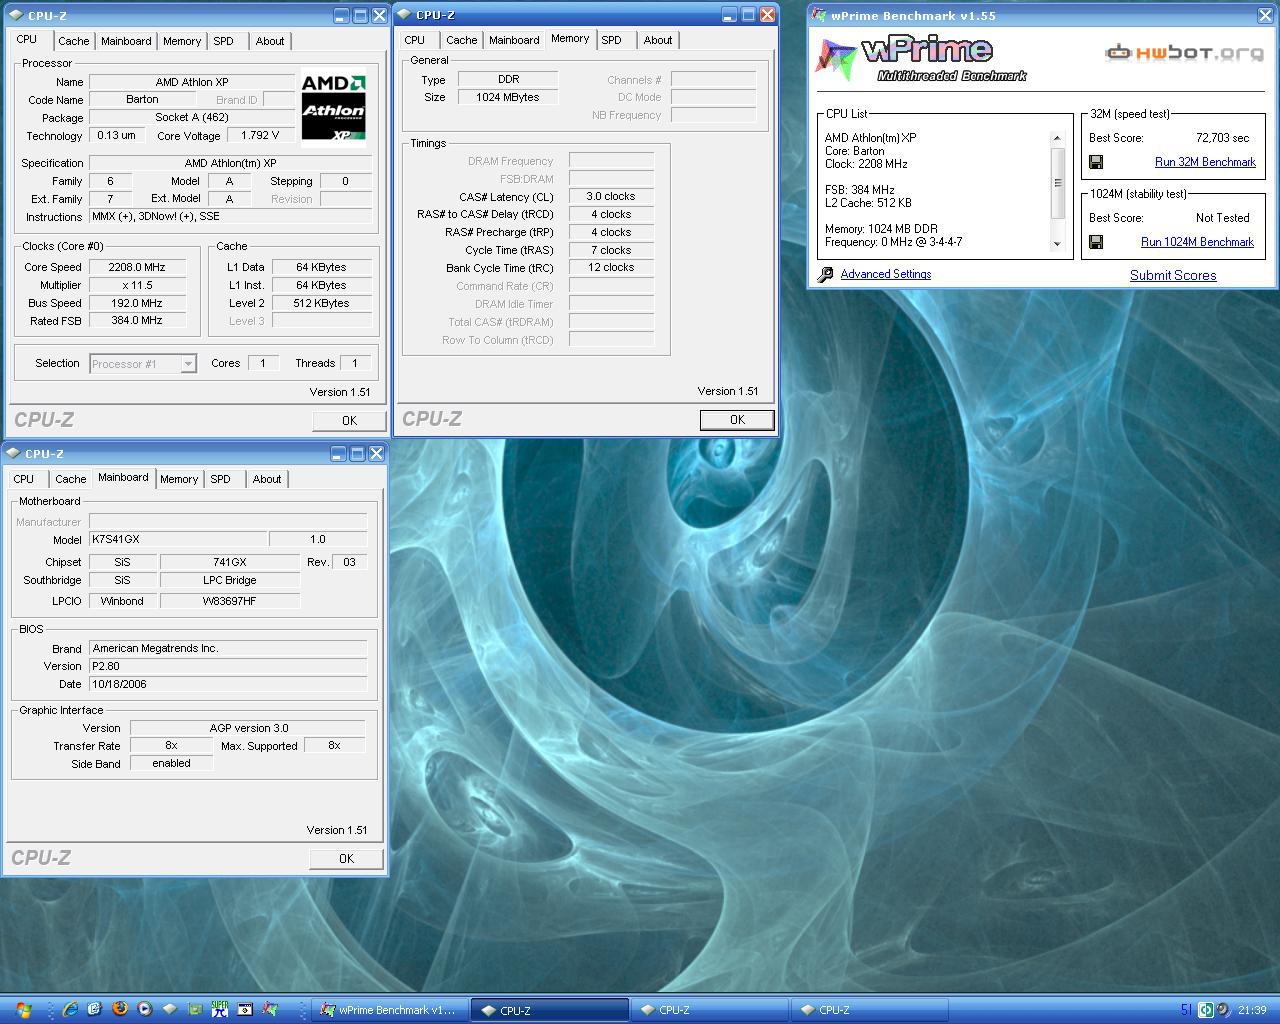
Task: Launch Firefox from the quick launch bar
Action: 120,1009
